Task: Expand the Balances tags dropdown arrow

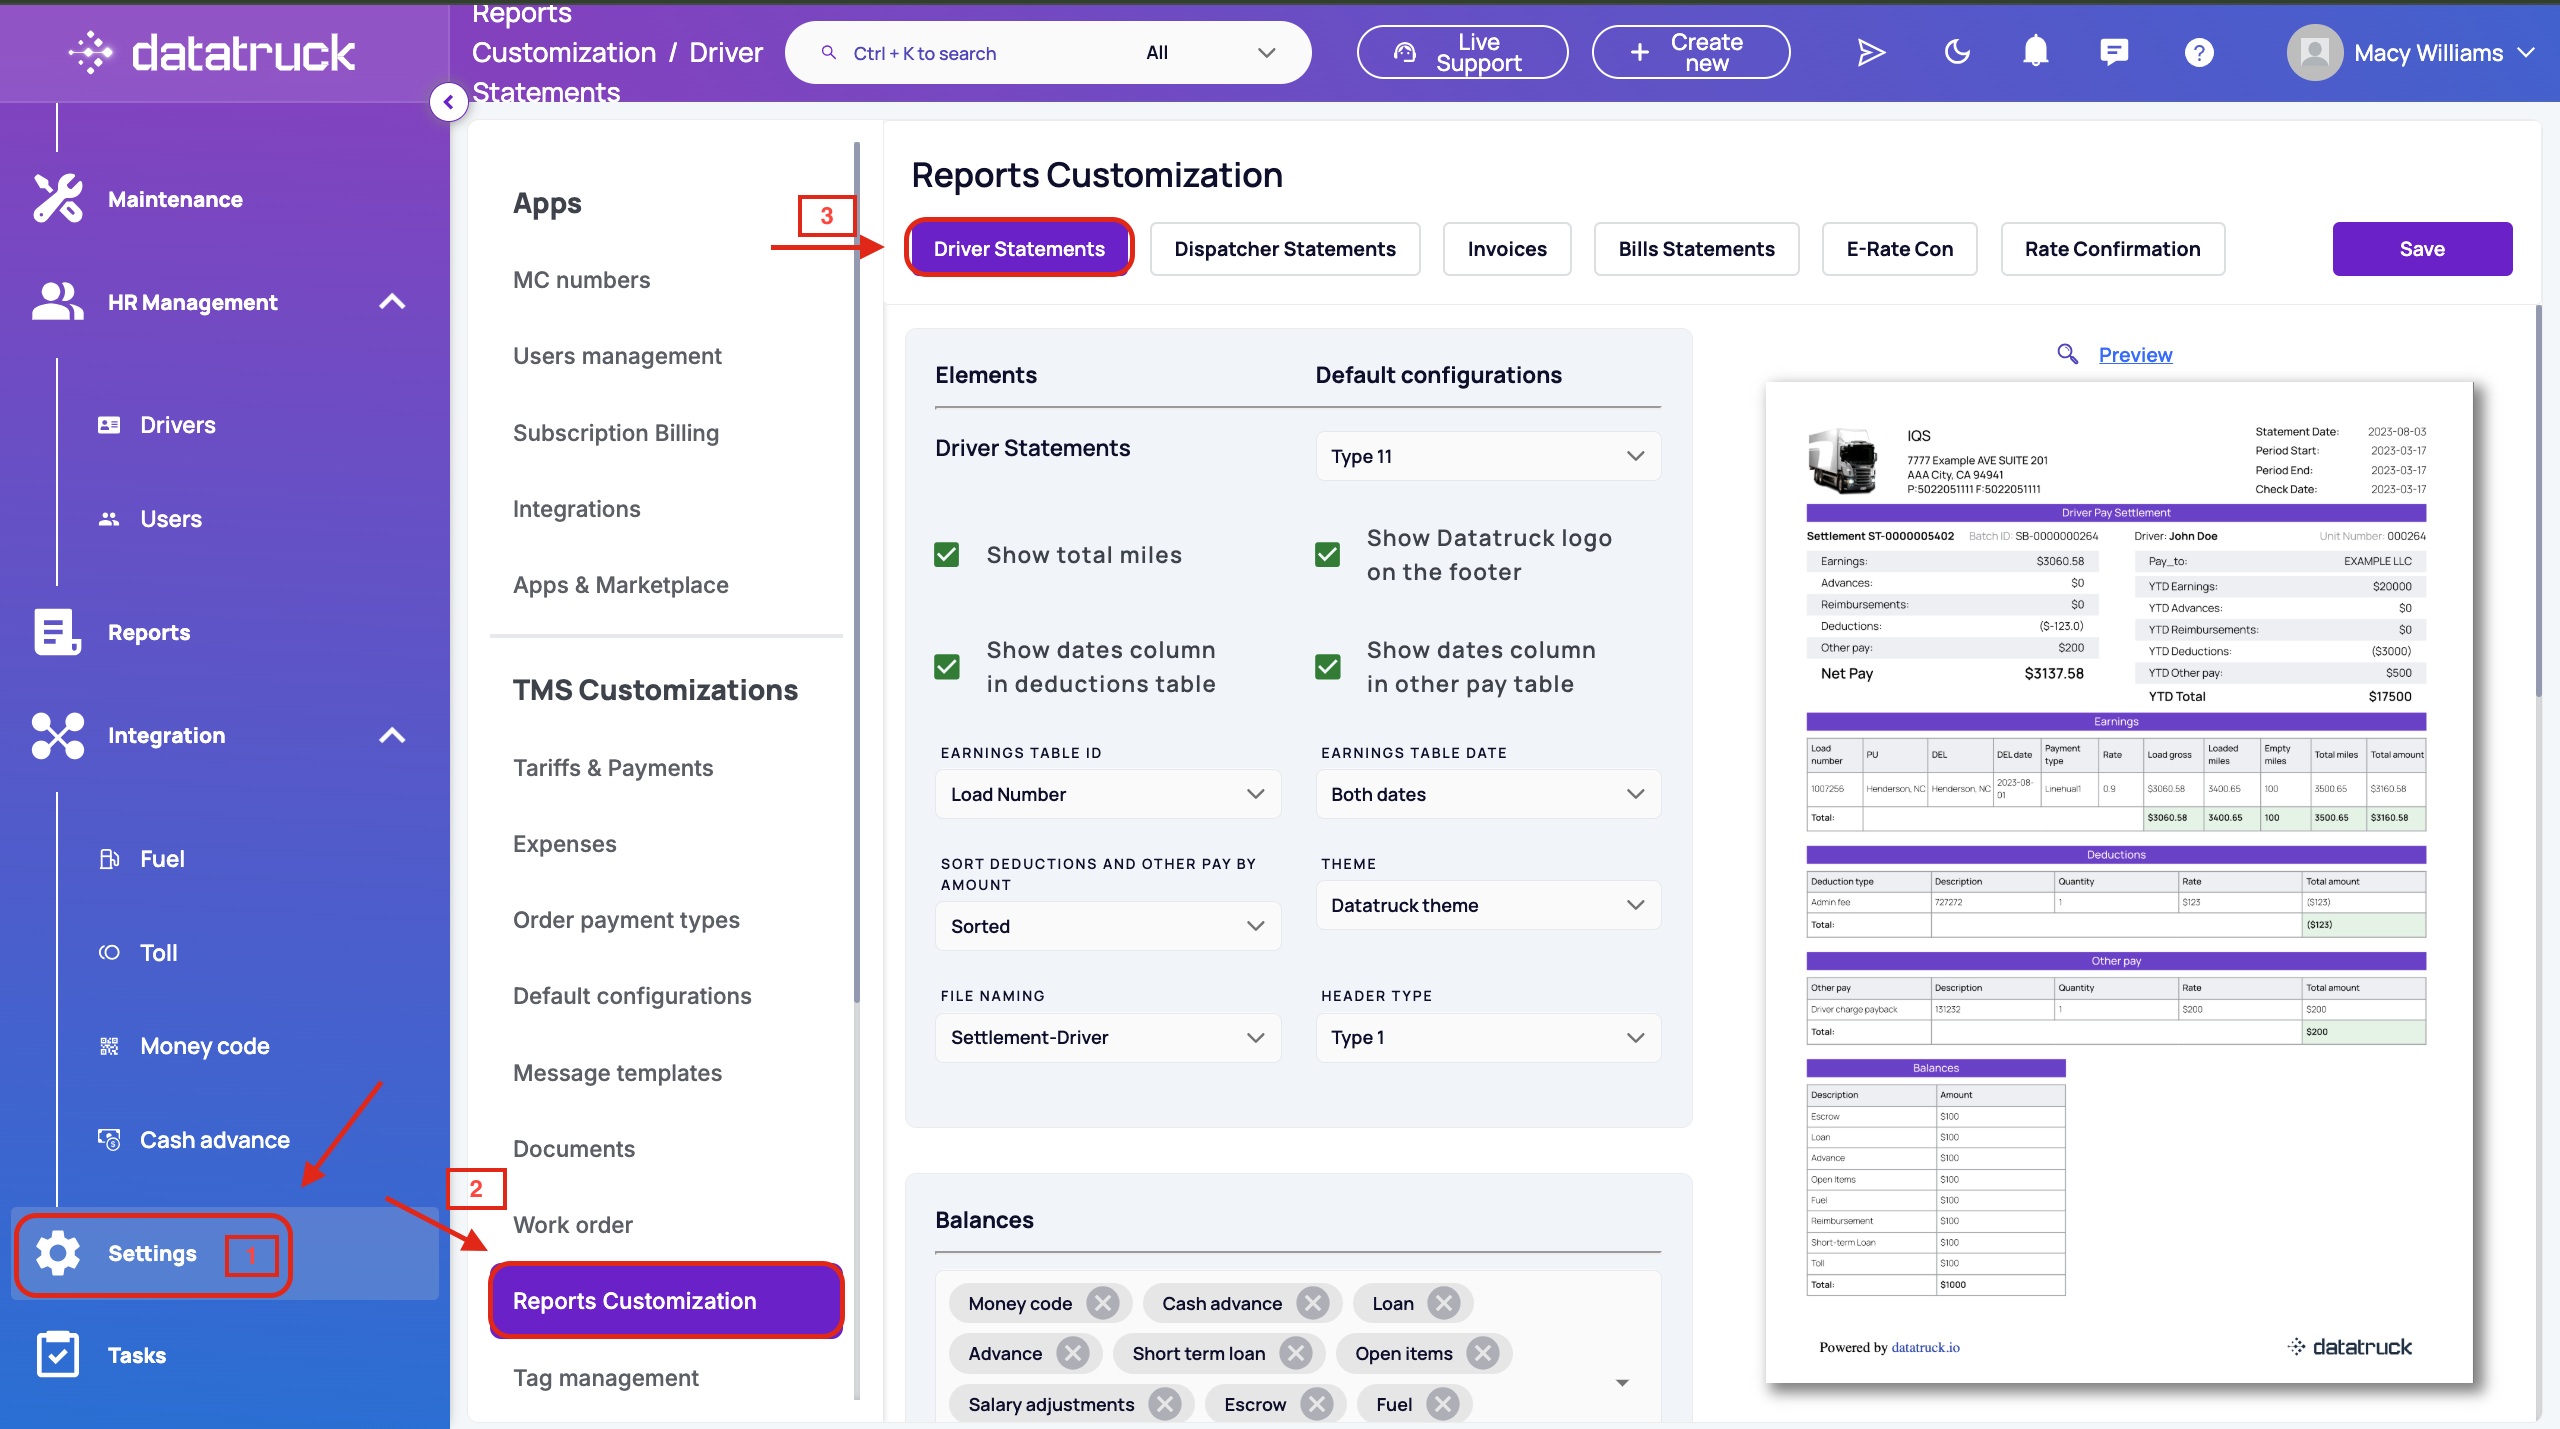Action: tap(1622, 1382)
